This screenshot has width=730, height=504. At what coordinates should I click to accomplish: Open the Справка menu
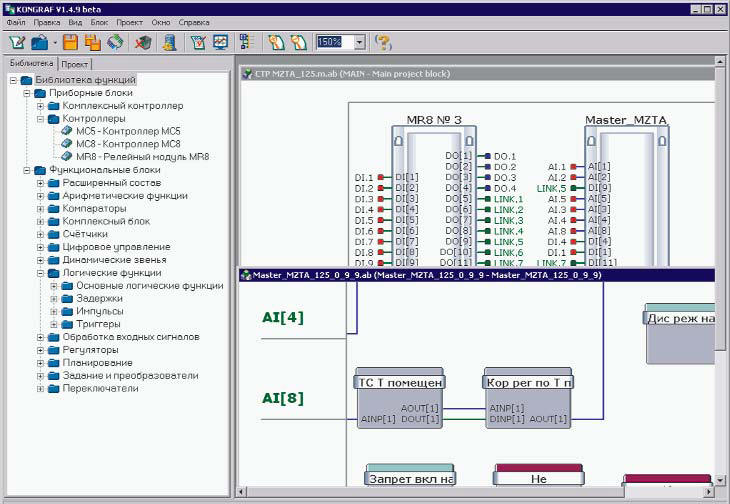pyautogui.click(x=194, y=22)
